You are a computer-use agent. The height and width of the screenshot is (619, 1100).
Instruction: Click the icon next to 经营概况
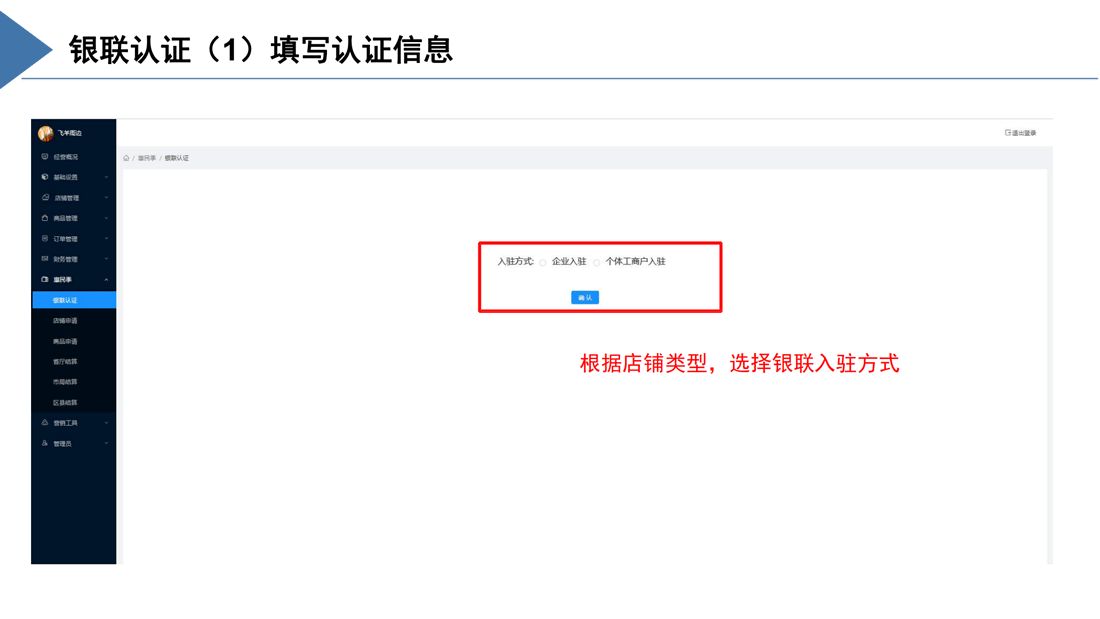[x=45, y=157]
